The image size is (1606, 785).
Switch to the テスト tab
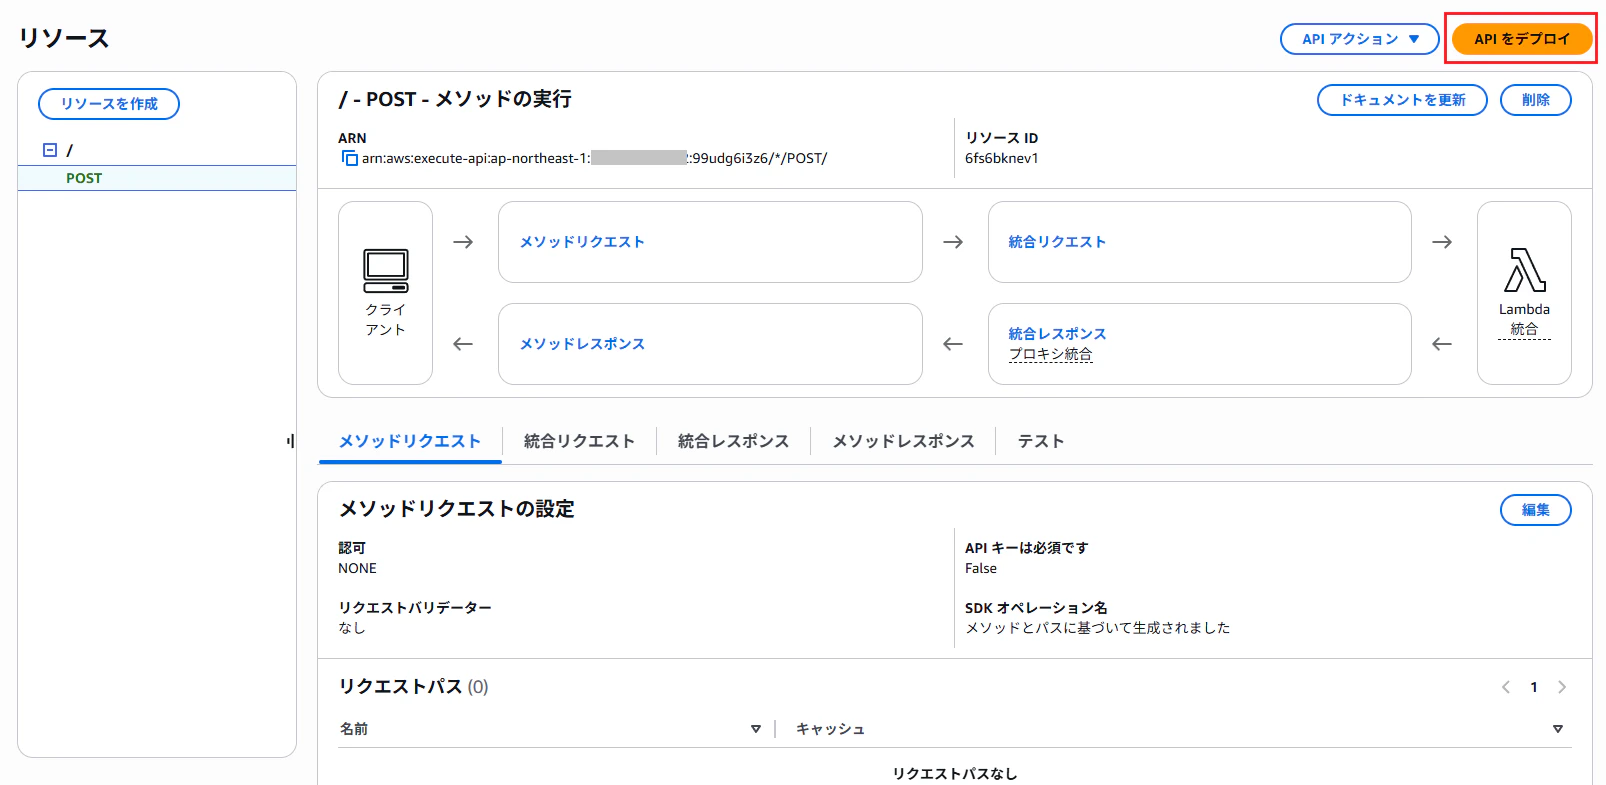[x=1041, y=441]
